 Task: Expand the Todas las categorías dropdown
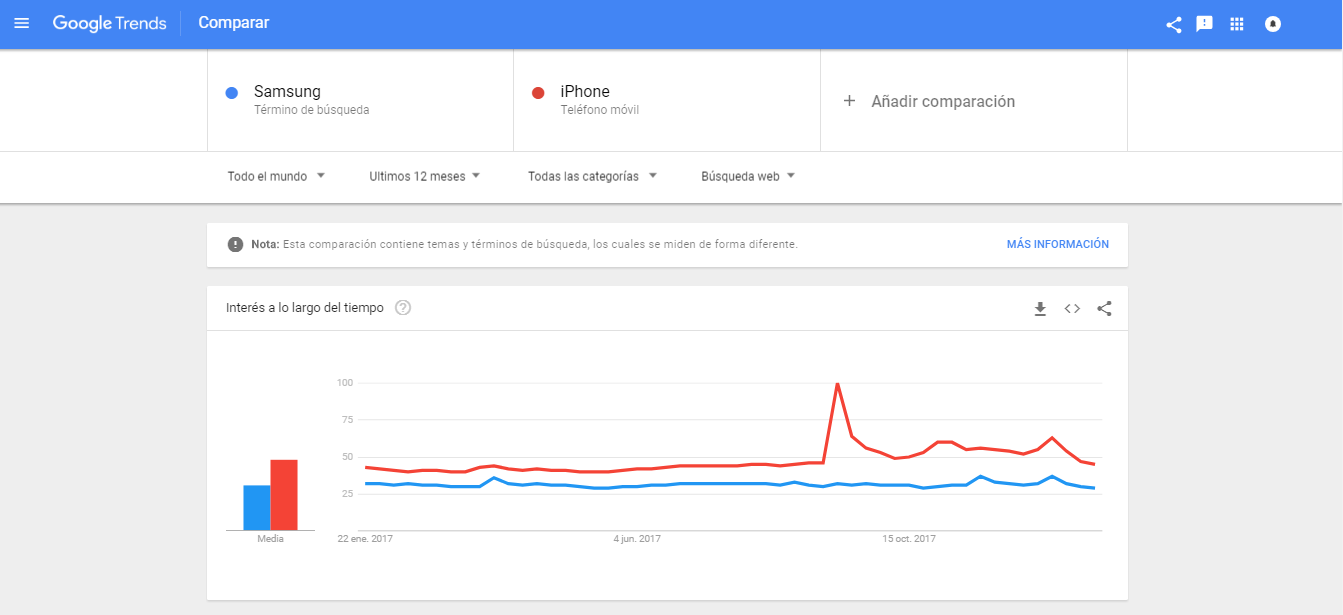pyautogui.click(x=592, y=176)
